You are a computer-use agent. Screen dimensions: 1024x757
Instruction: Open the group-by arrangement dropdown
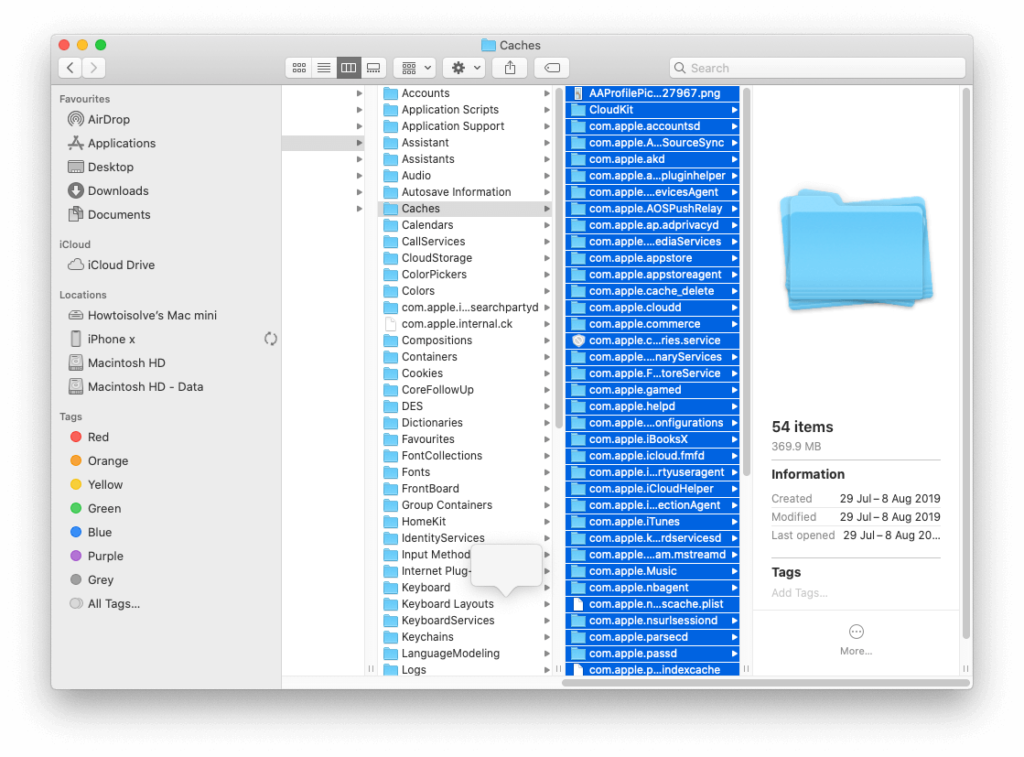[x=416, y=67]
